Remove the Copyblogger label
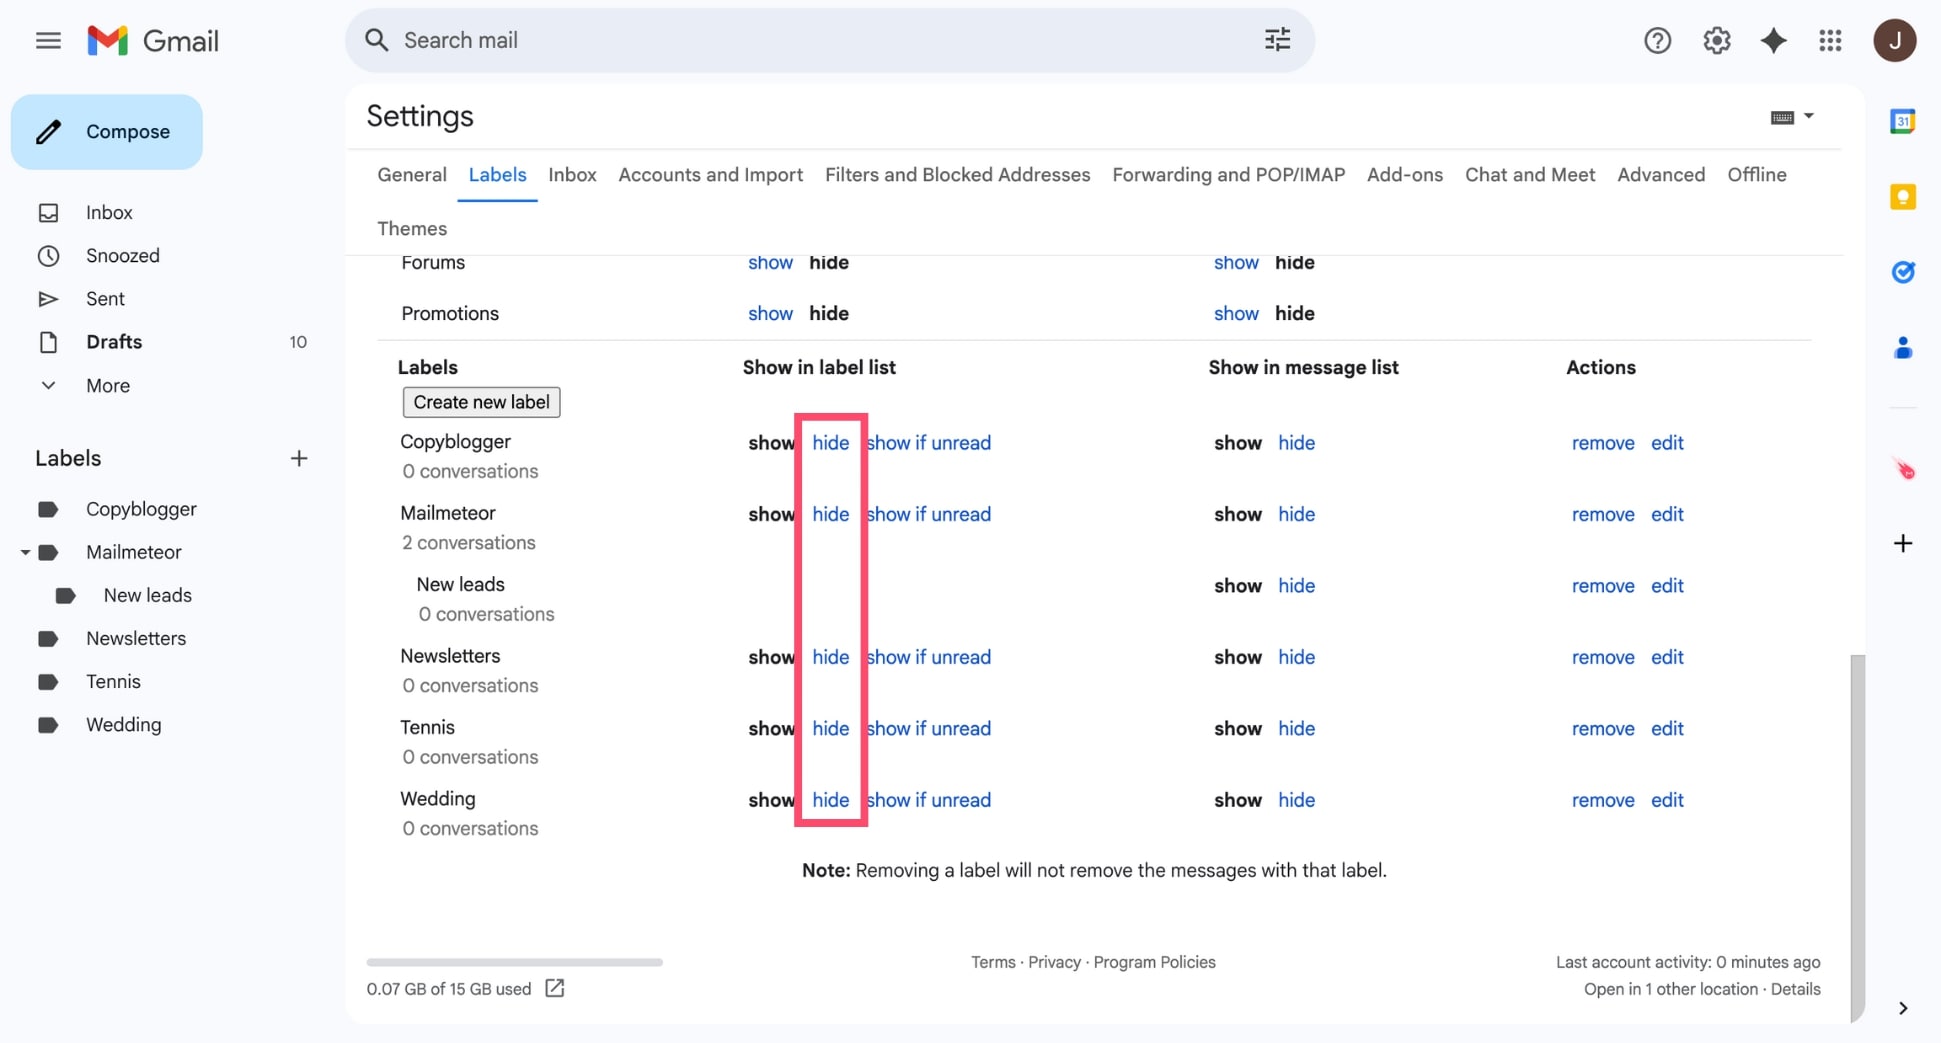 pyautogui.click(x=1603, y=442)
